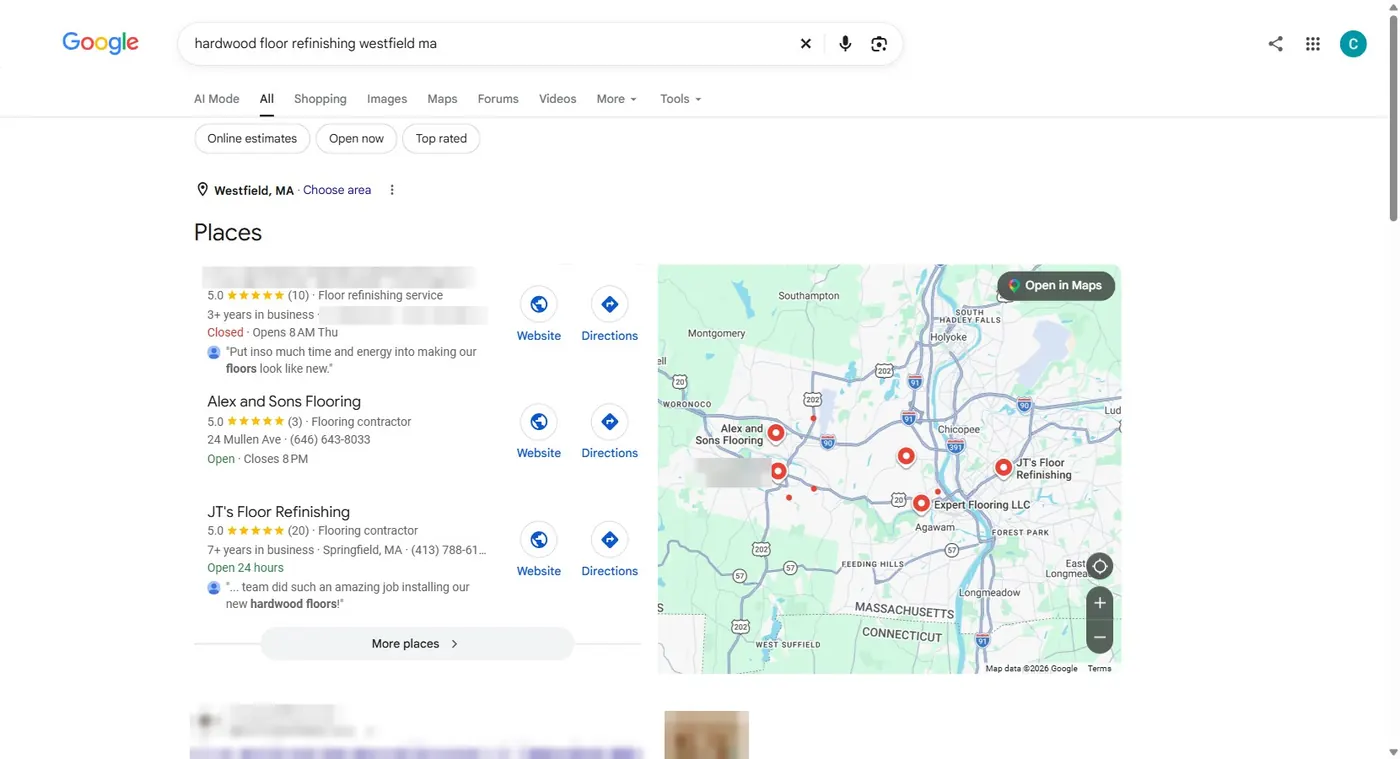Viewport: 1400px width, 759px height.
Task: Switch to AI Mode tab
Action: pos(216,99)
